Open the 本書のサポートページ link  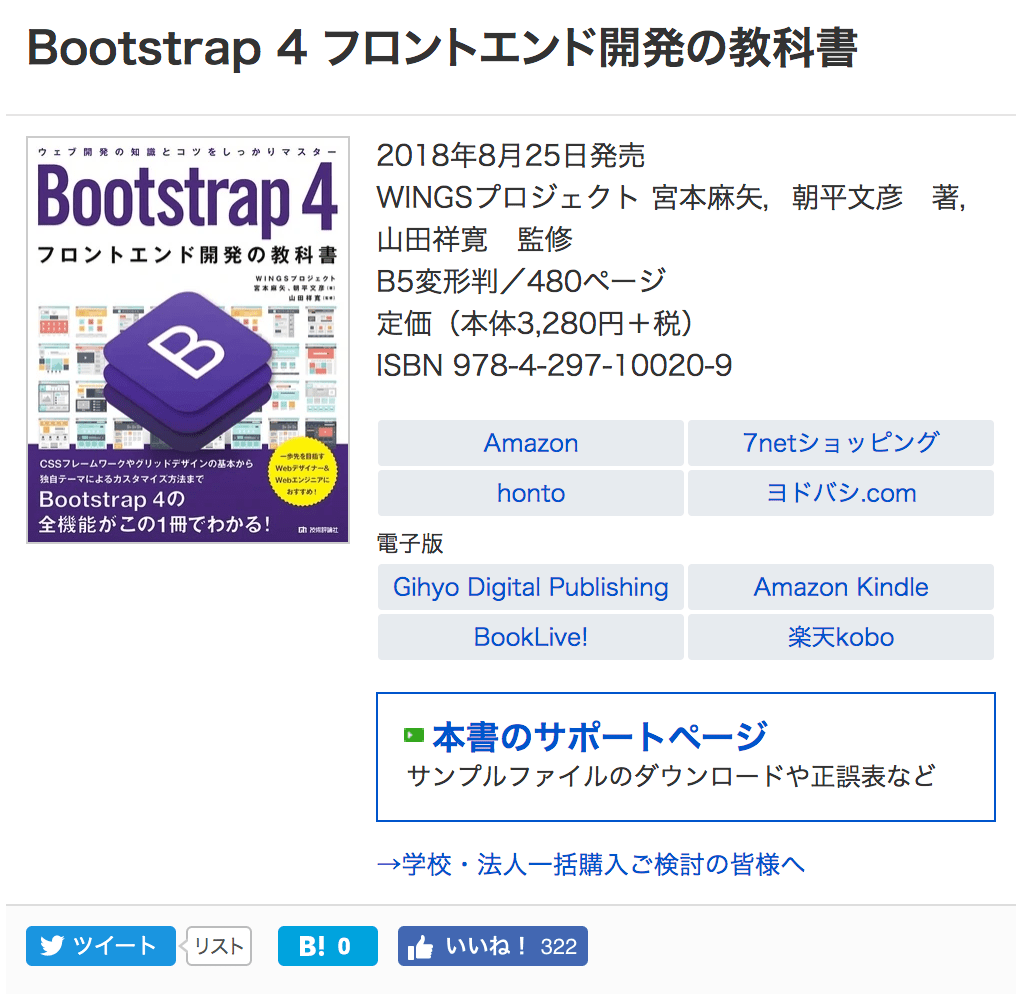599,737
